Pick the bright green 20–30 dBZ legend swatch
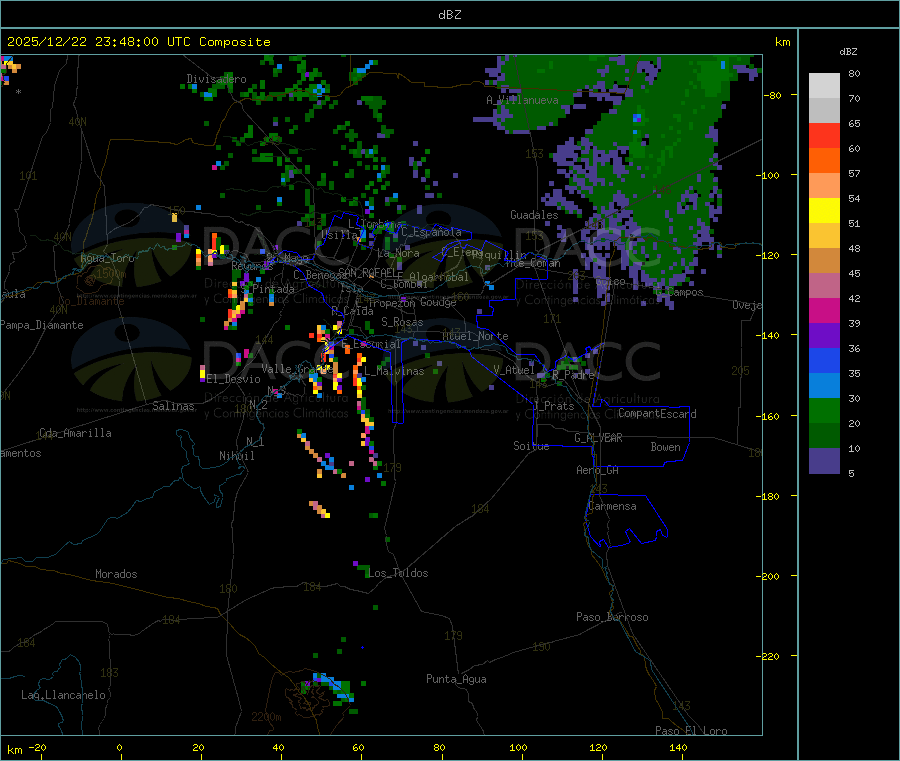The height and width of the screenshot is (761, 900). point(824,410)
